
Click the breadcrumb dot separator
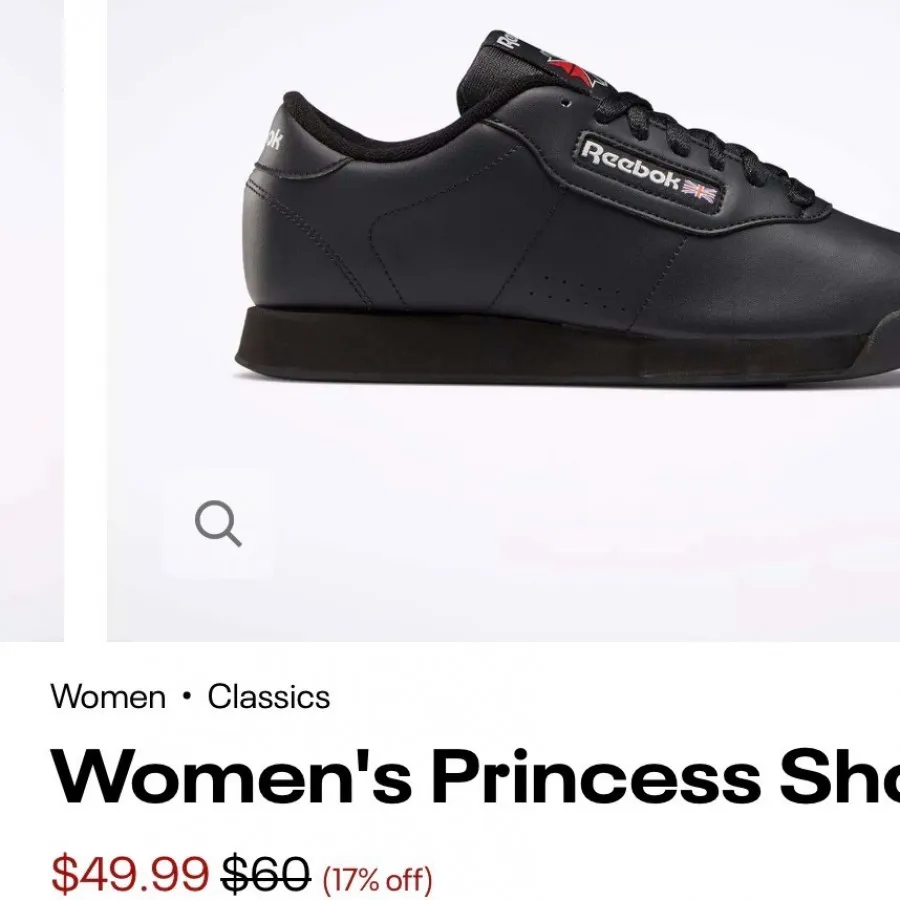click(x=186, y=697)
